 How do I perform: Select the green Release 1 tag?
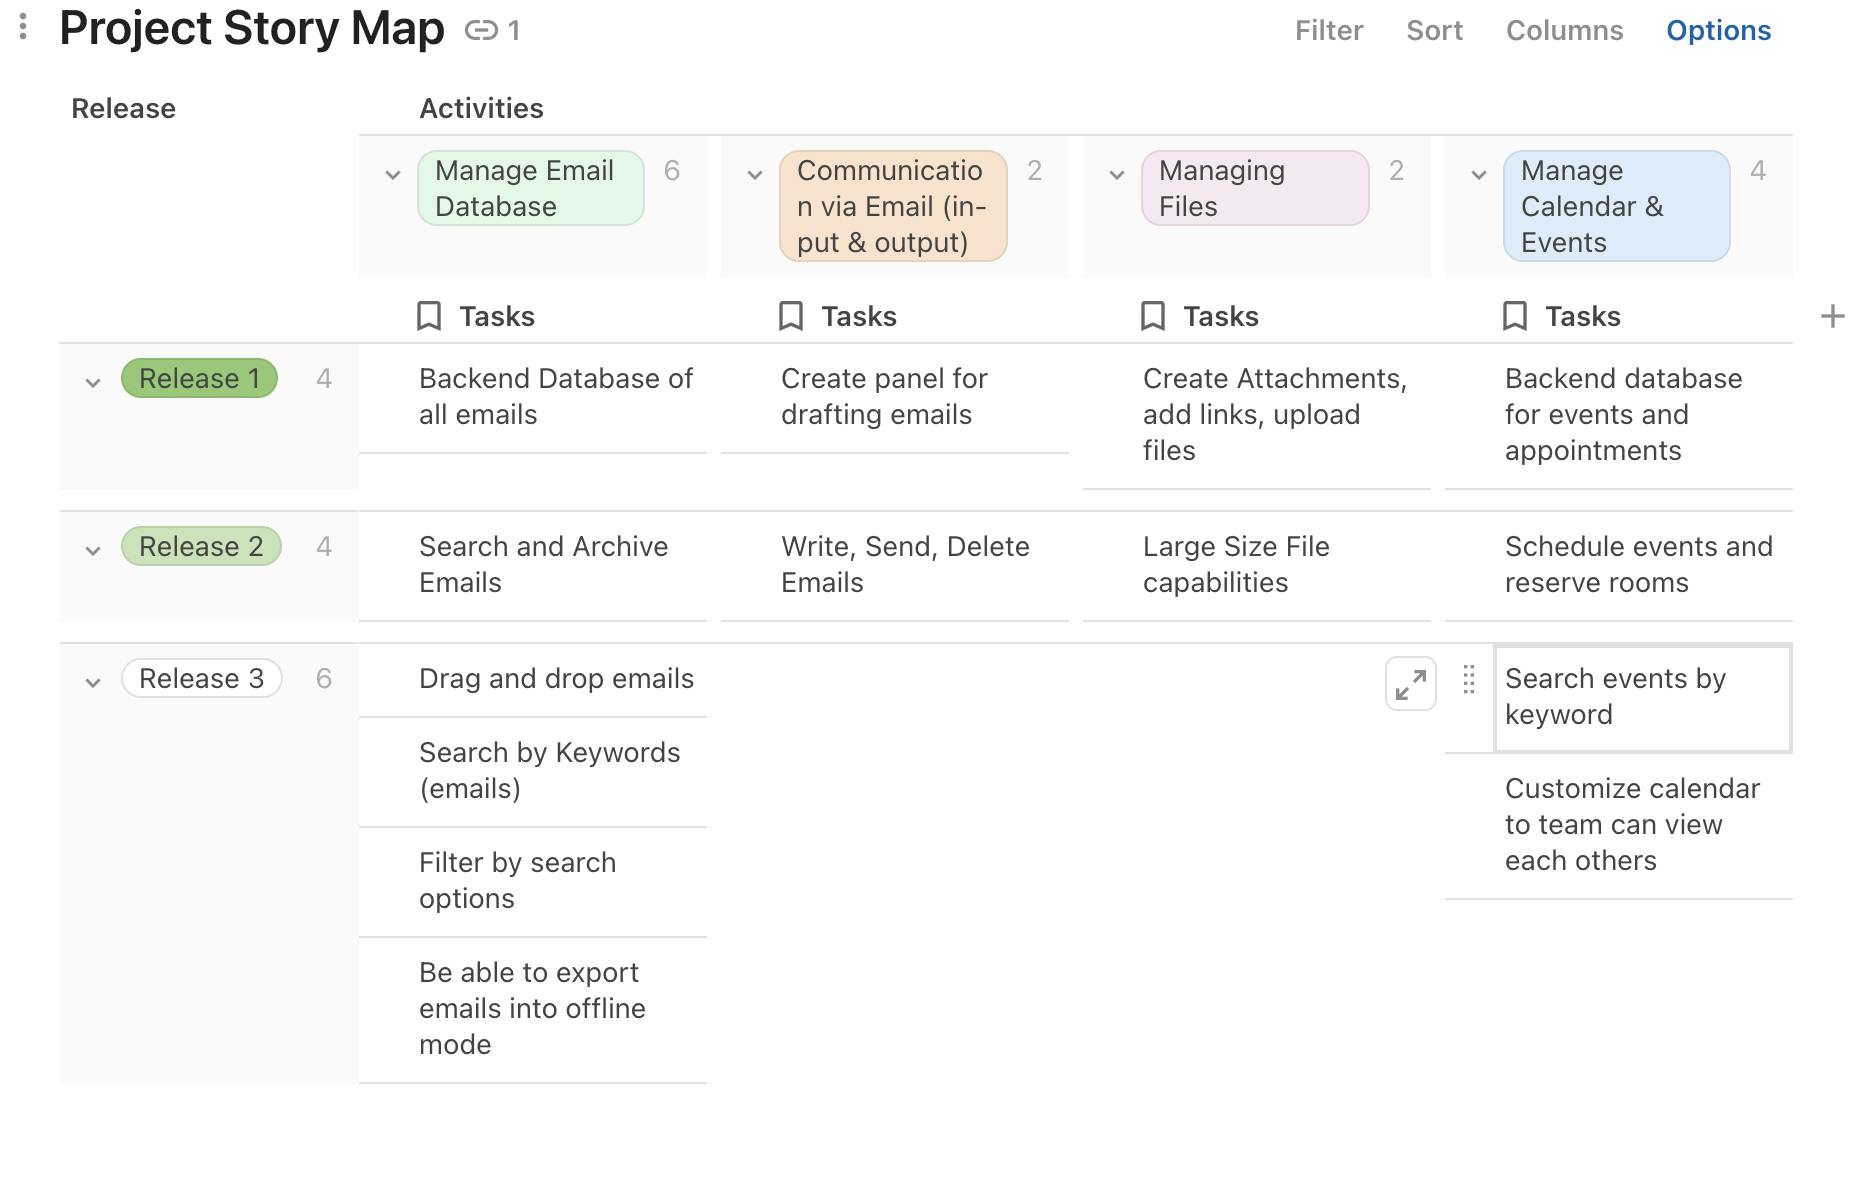click(x=199, y=379)
